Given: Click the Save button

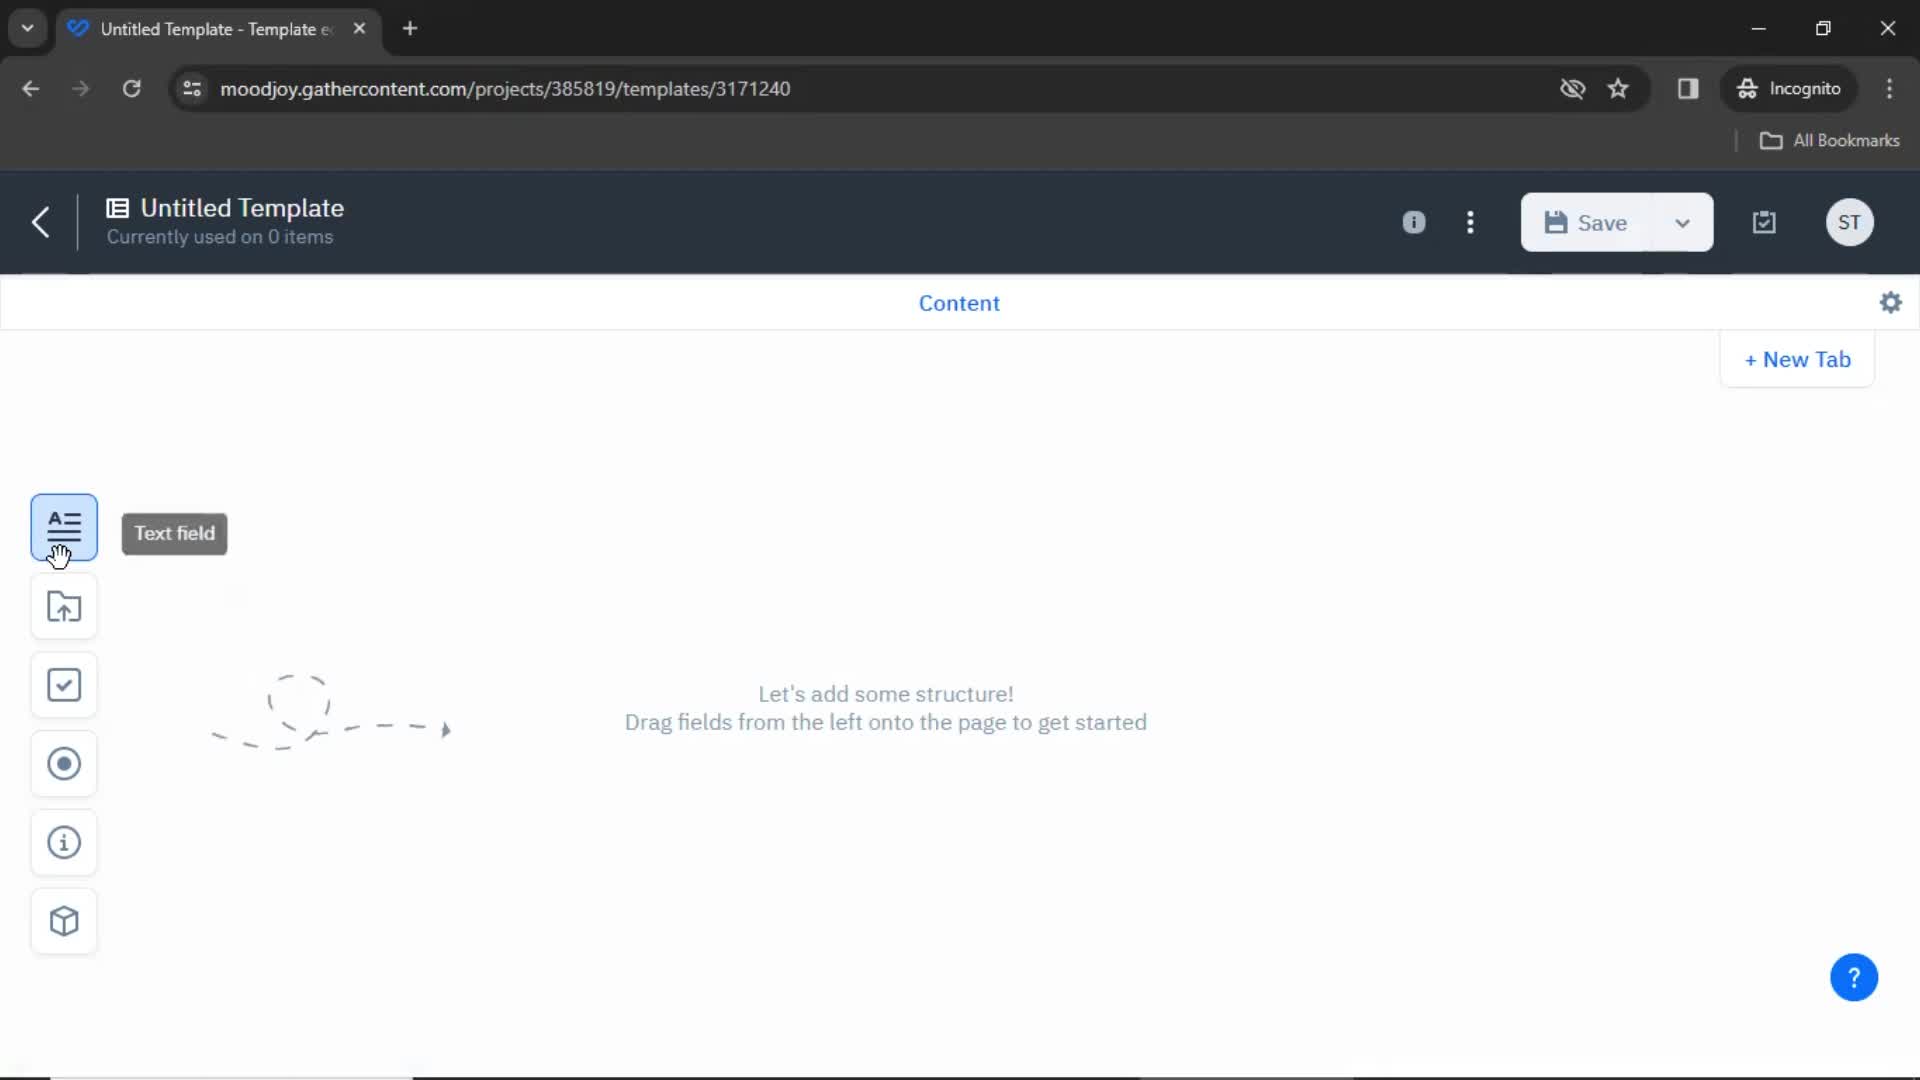Looking at the screenshot, I should pyautogui.click(x=1587, y=222).
